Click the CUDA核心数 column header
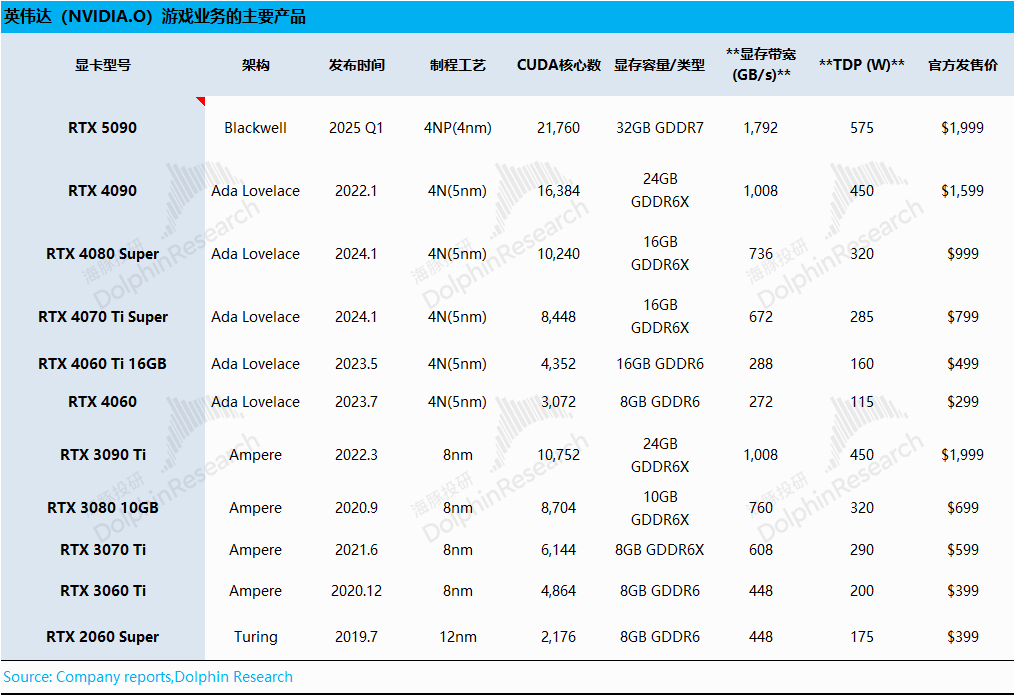This screenshot has height=695, width=1014. pos(559,65)
